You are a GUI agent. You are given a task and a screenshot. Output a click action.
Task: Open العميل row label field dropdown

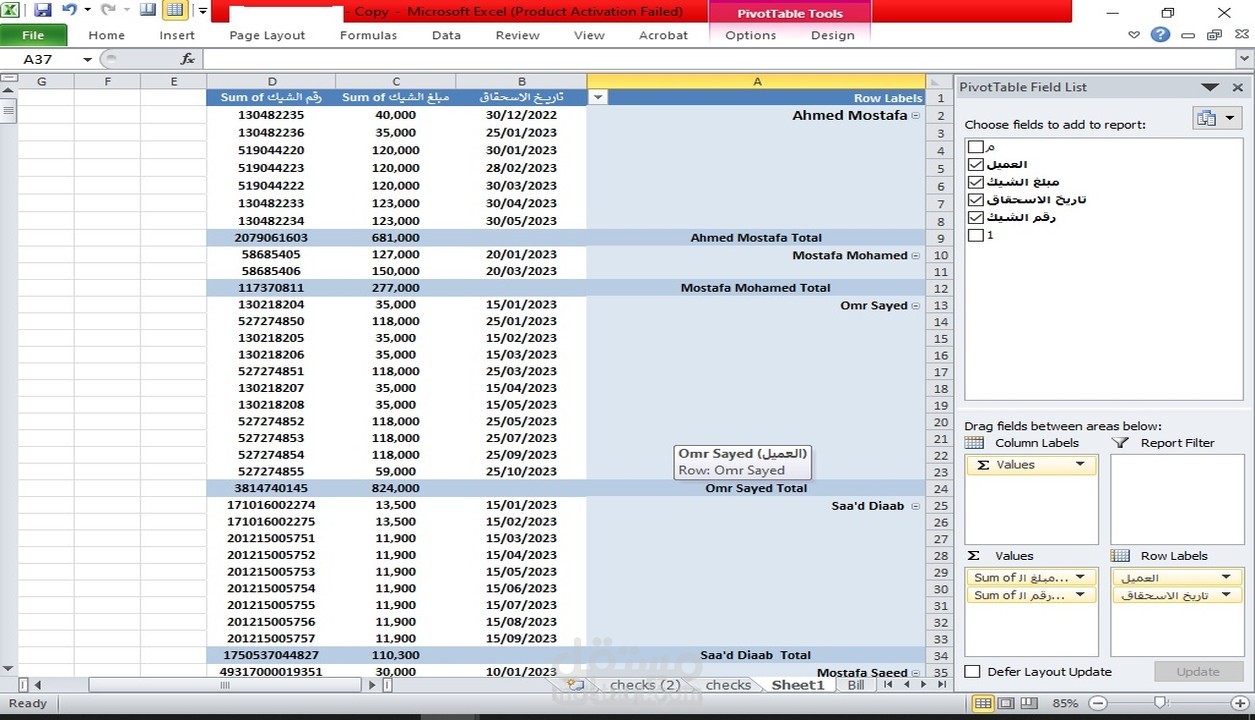point(1225,577)
